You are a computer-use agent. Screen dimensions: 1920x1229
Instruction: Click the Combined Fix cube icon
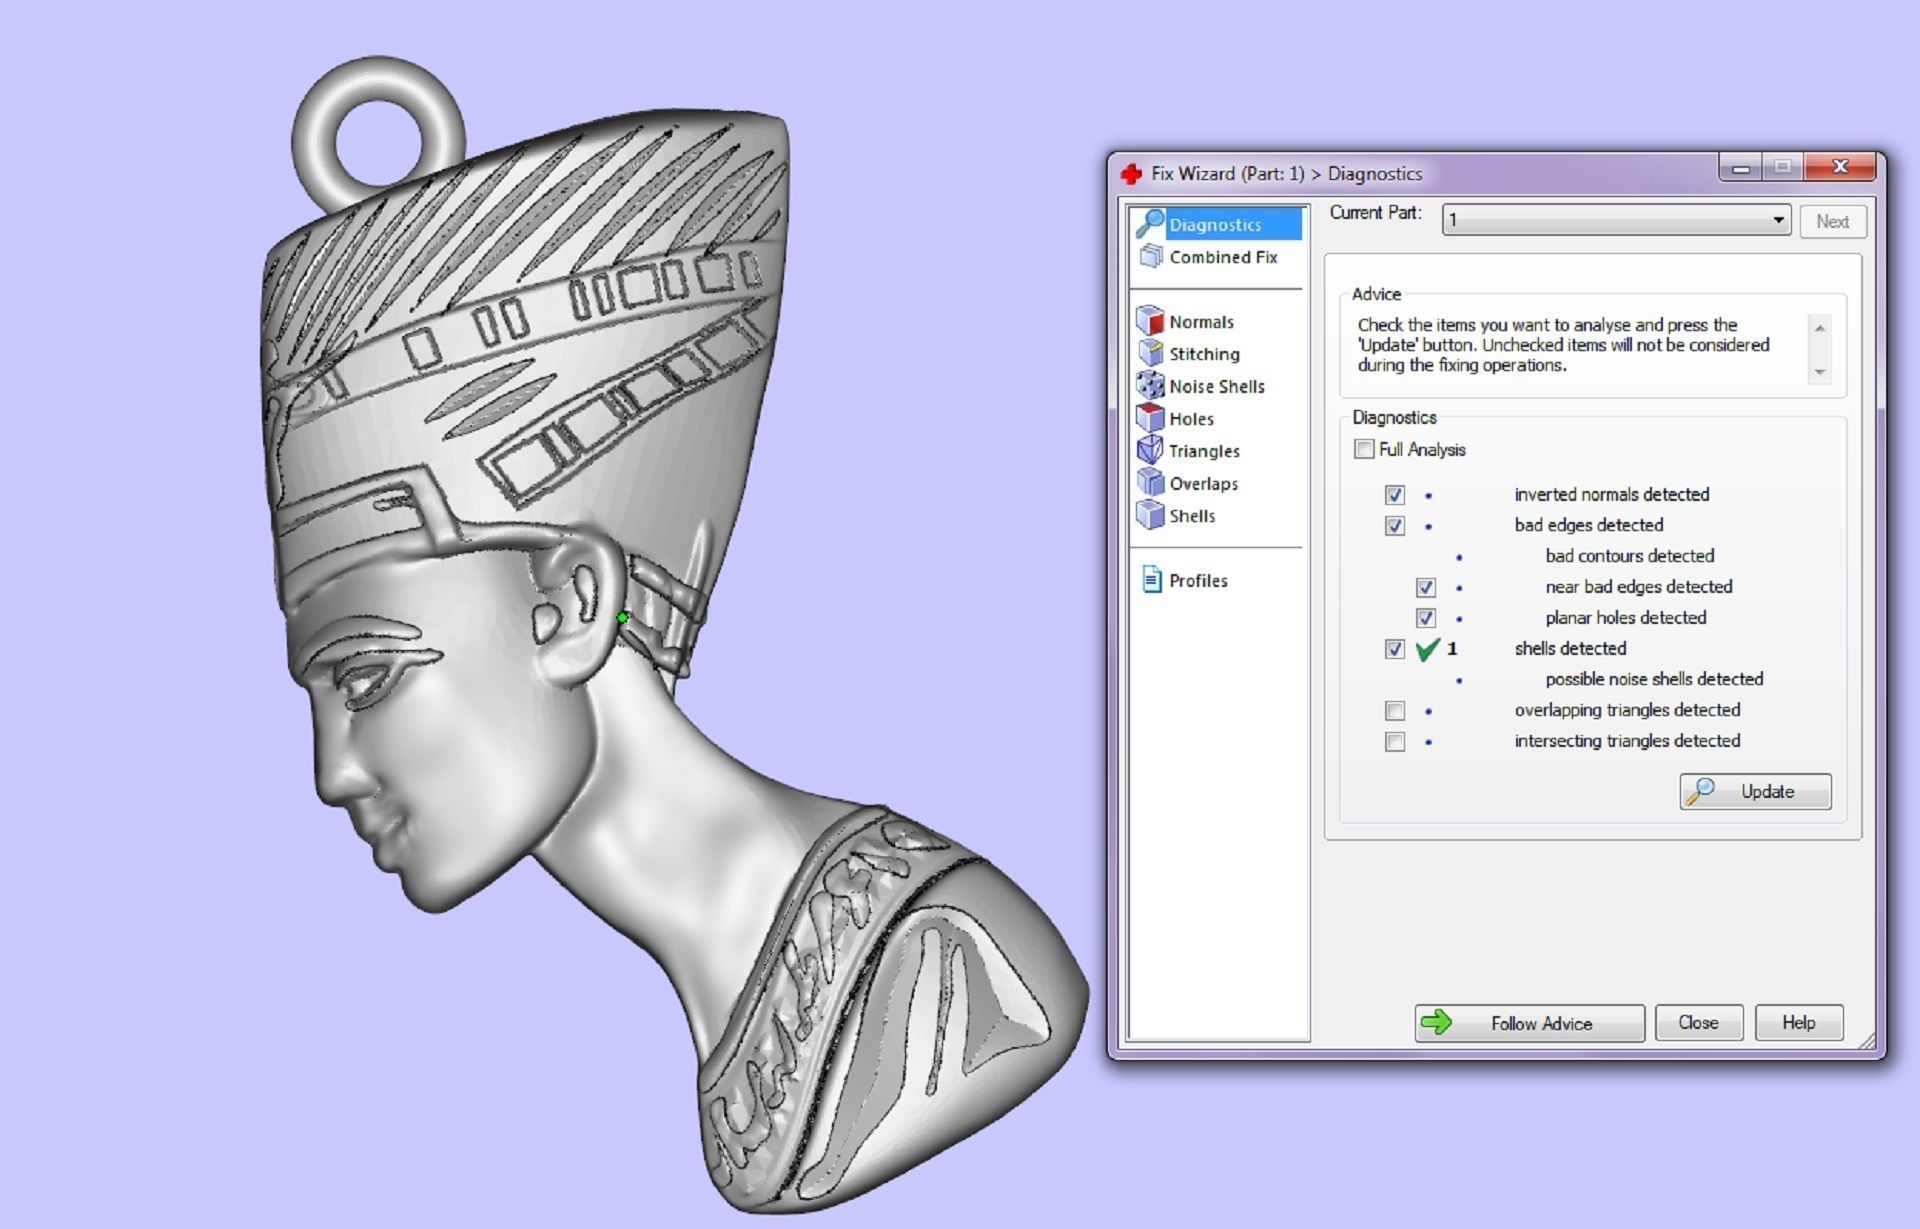click(1151, 257)
